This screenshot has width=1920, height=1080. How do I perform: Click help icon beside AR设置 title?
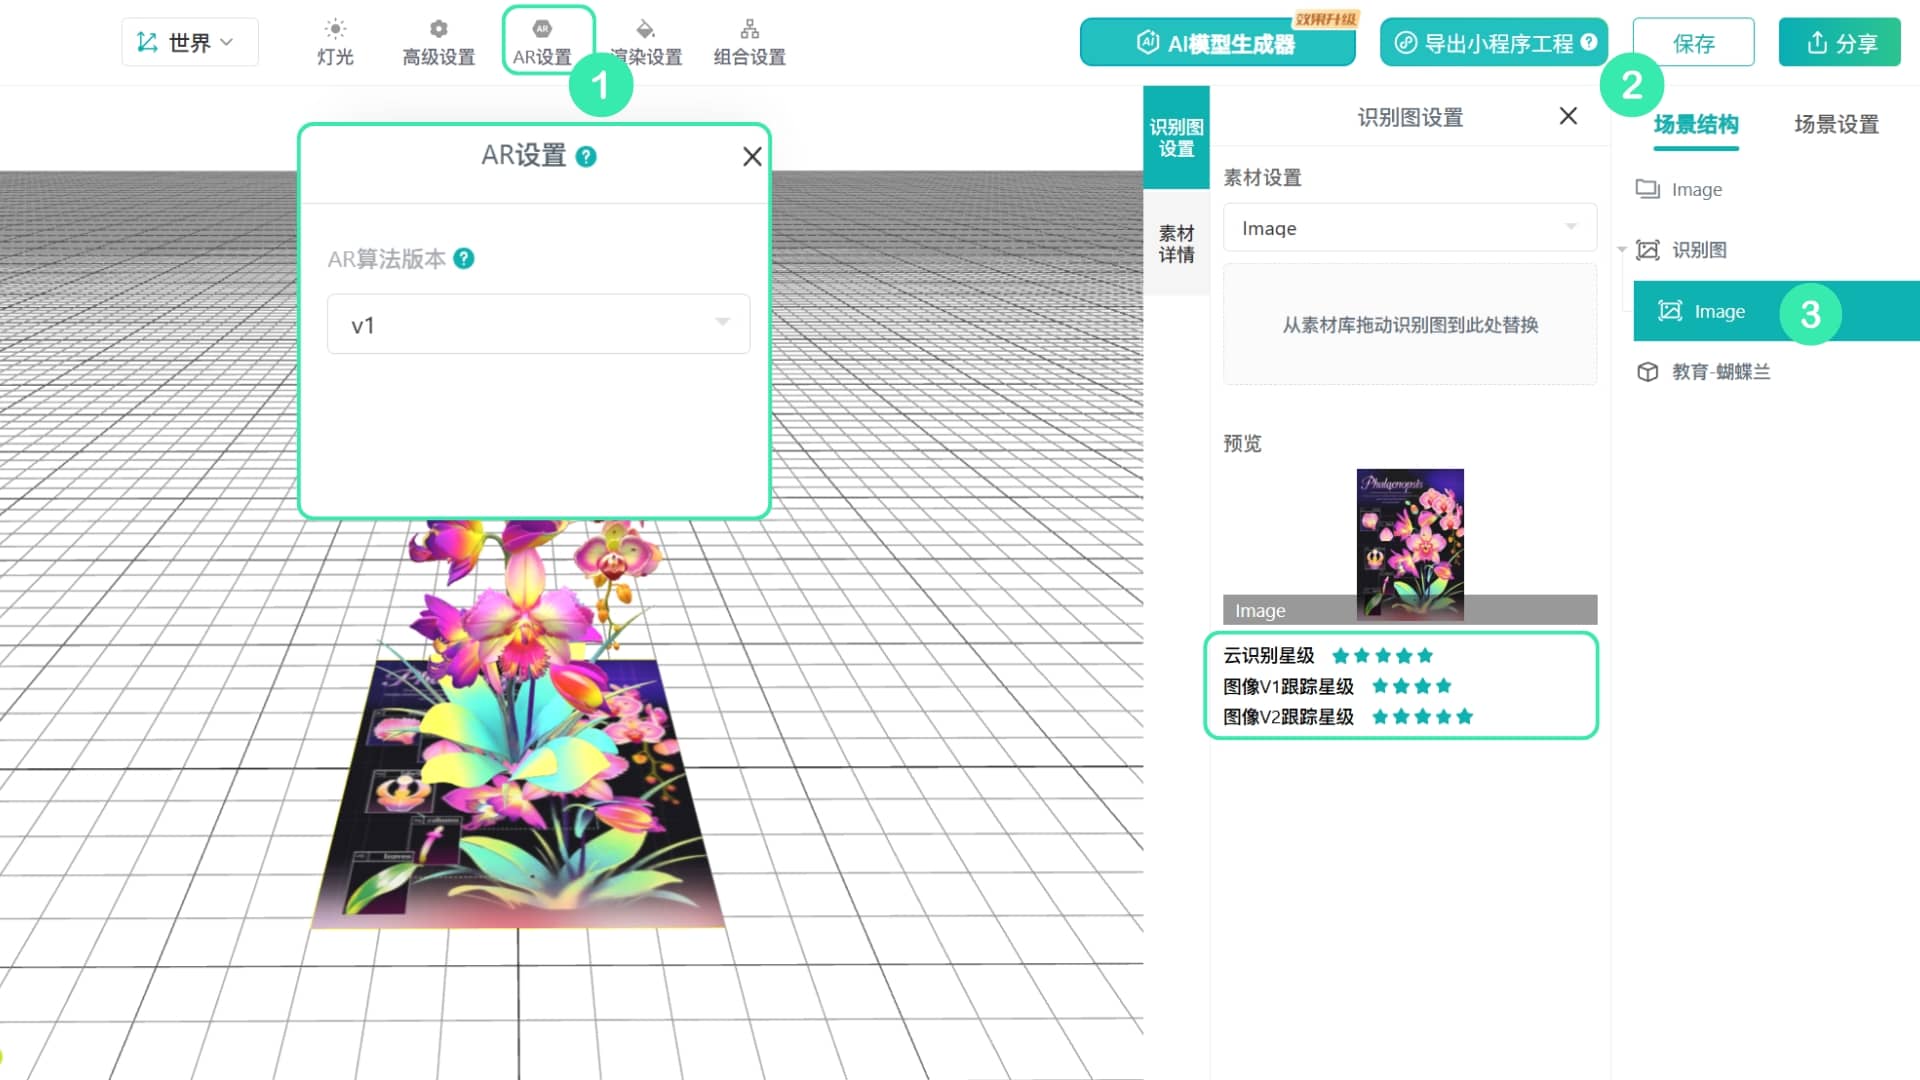[587, 156]
